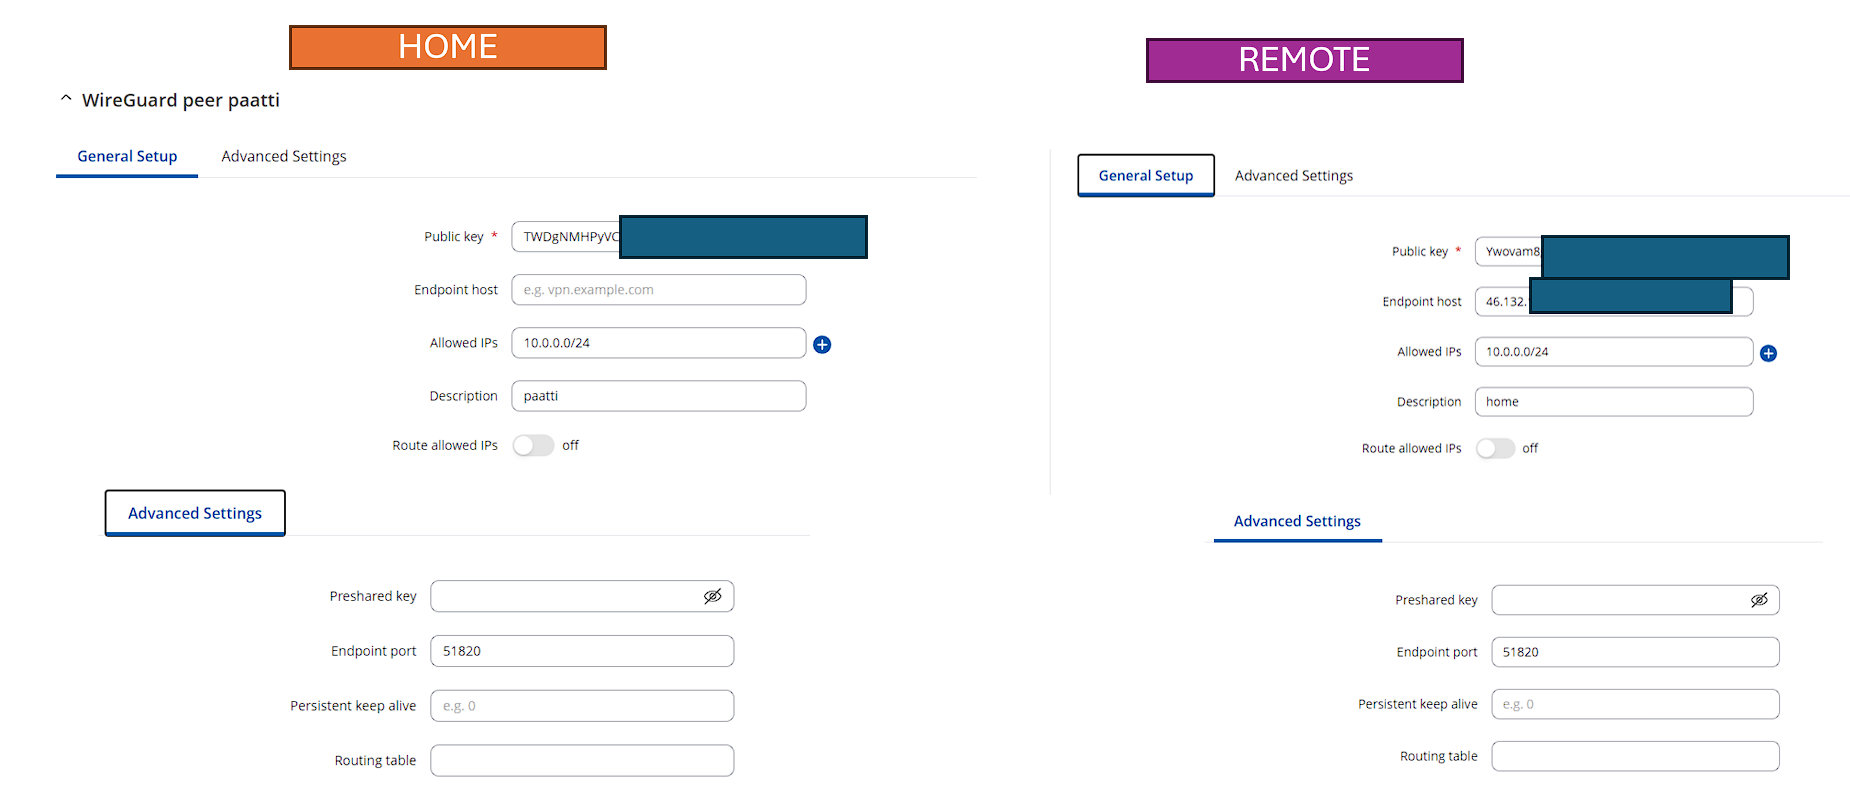The height and width of the screenshot is (803, 1850).
Task: Focus REMOTE Persistent keep alive field
Action: pyautogui.click(x=1635, y=704)
